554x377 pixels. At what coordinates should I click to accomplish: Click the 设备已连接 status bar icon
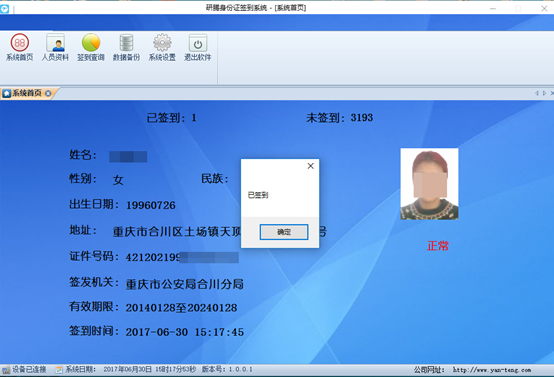coord(6,370)
